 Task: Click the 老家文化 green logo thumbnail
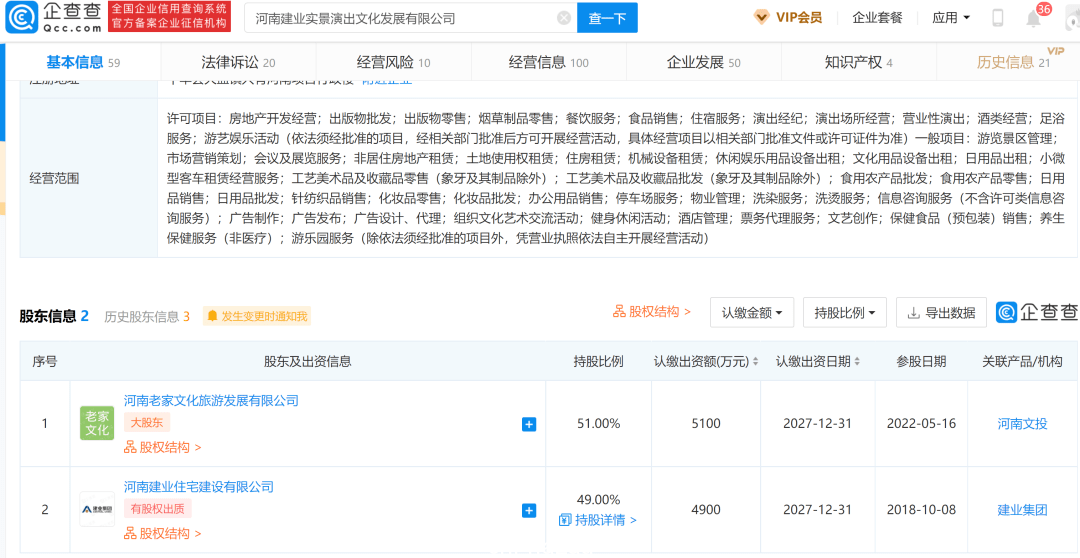point(97,424)
